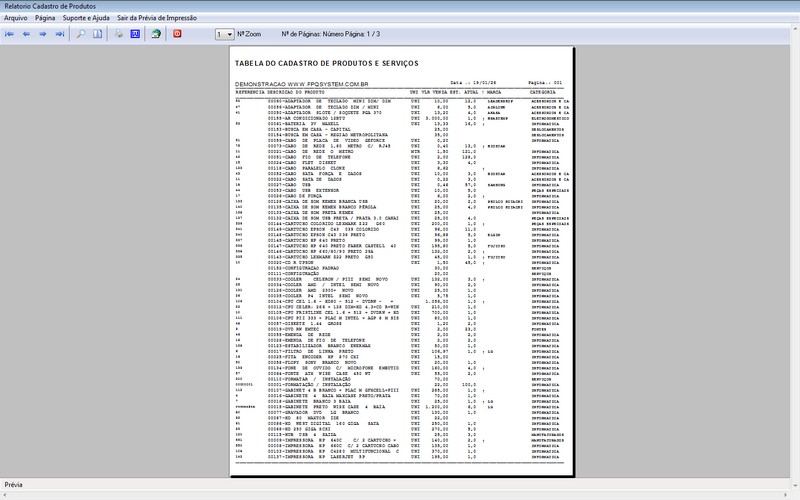
Task: Click the printer icon to print
Action: click(x=118, y=34)
